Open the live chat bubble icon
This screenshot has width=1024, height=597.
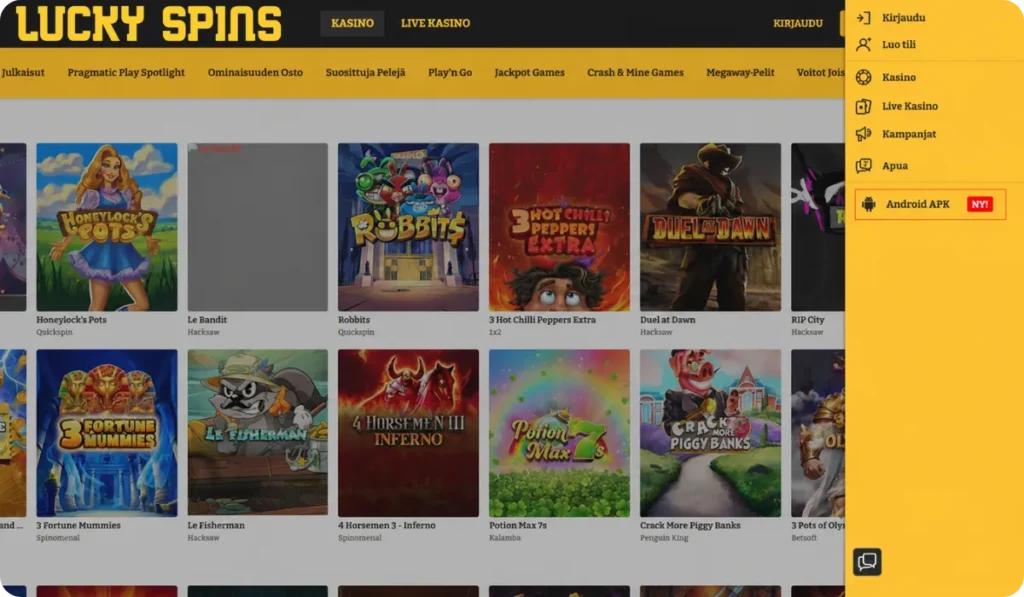pyautogui.click(x=867, y=562)
